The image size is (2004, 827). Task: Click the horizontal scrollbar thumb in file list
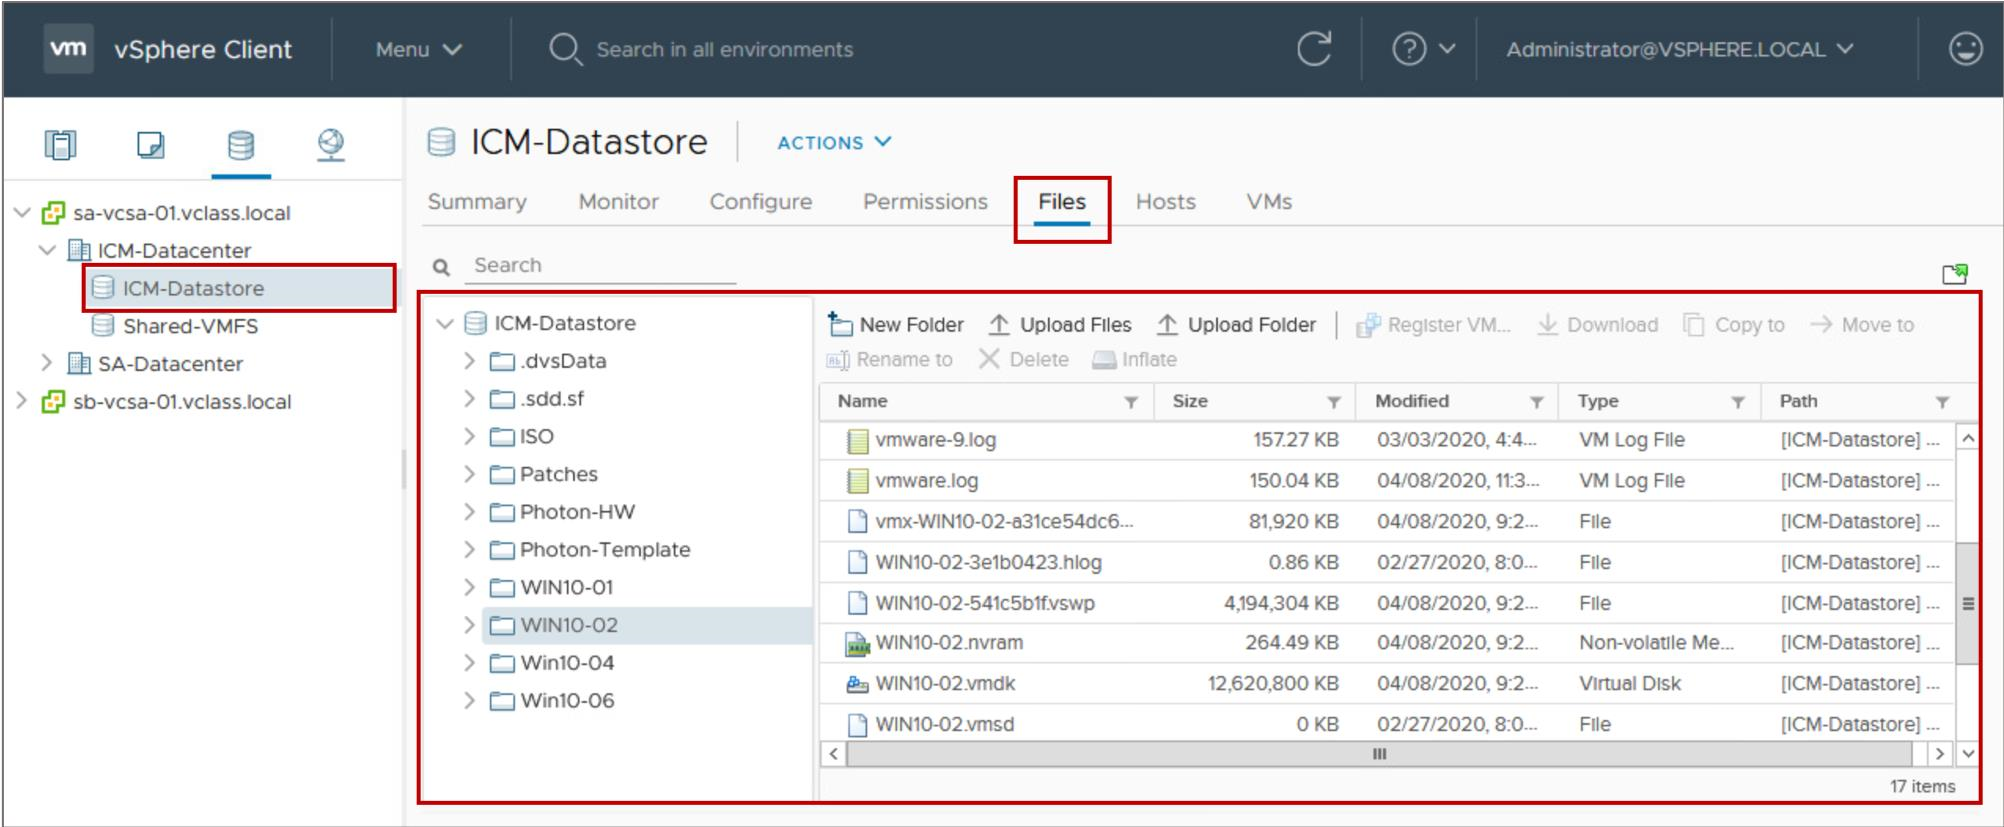pyautogui.click(x=1379, y=754)
